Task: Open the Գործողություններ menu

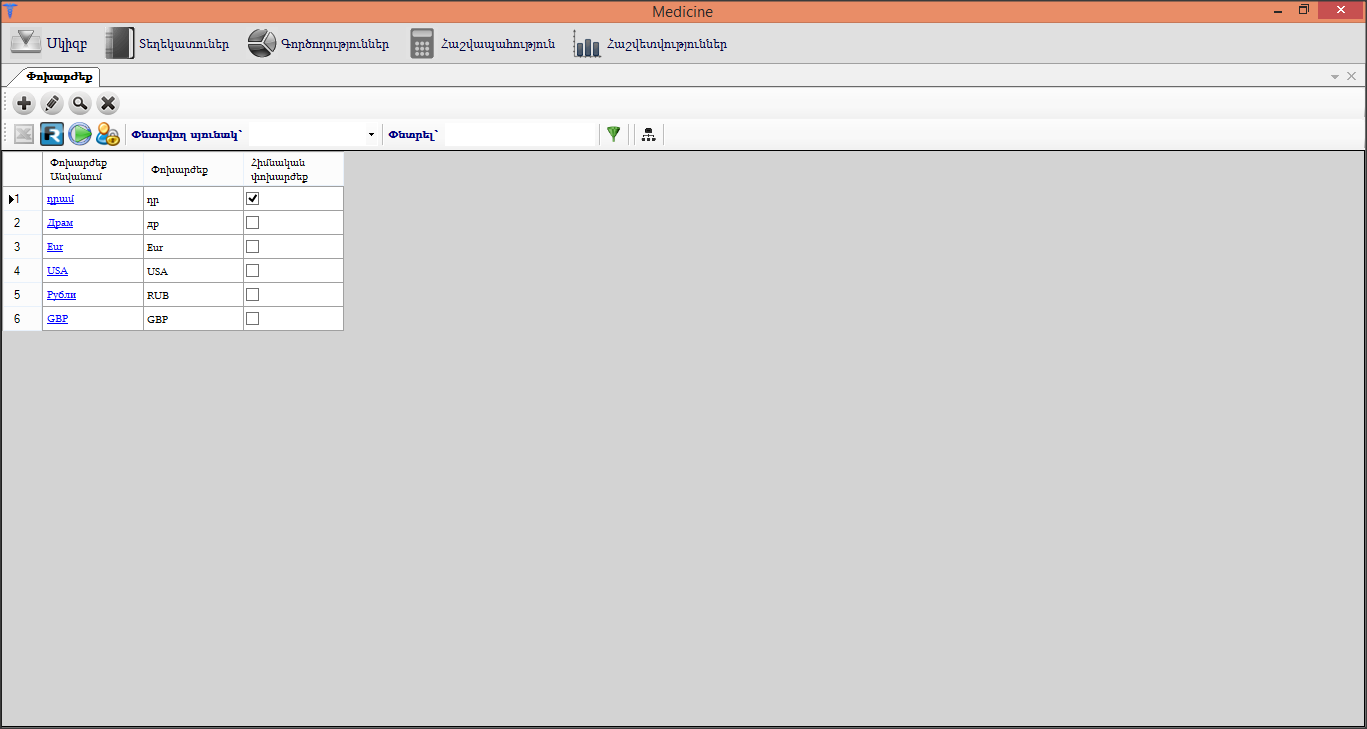Action: pos(318,44)
